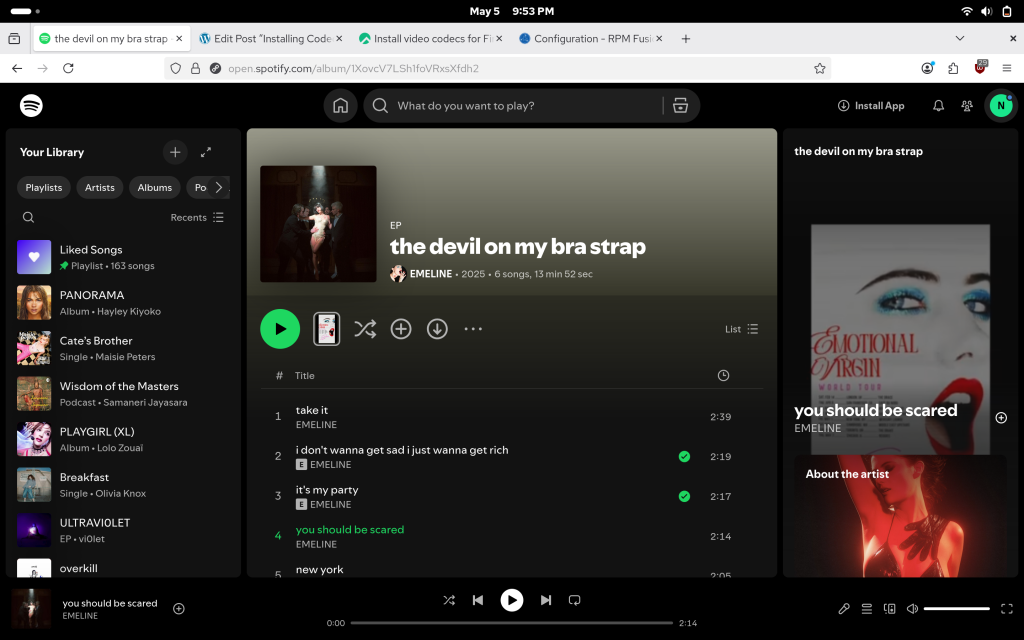Change track view with List dropdown
1024x640 pixels.
tap(741, 329)
